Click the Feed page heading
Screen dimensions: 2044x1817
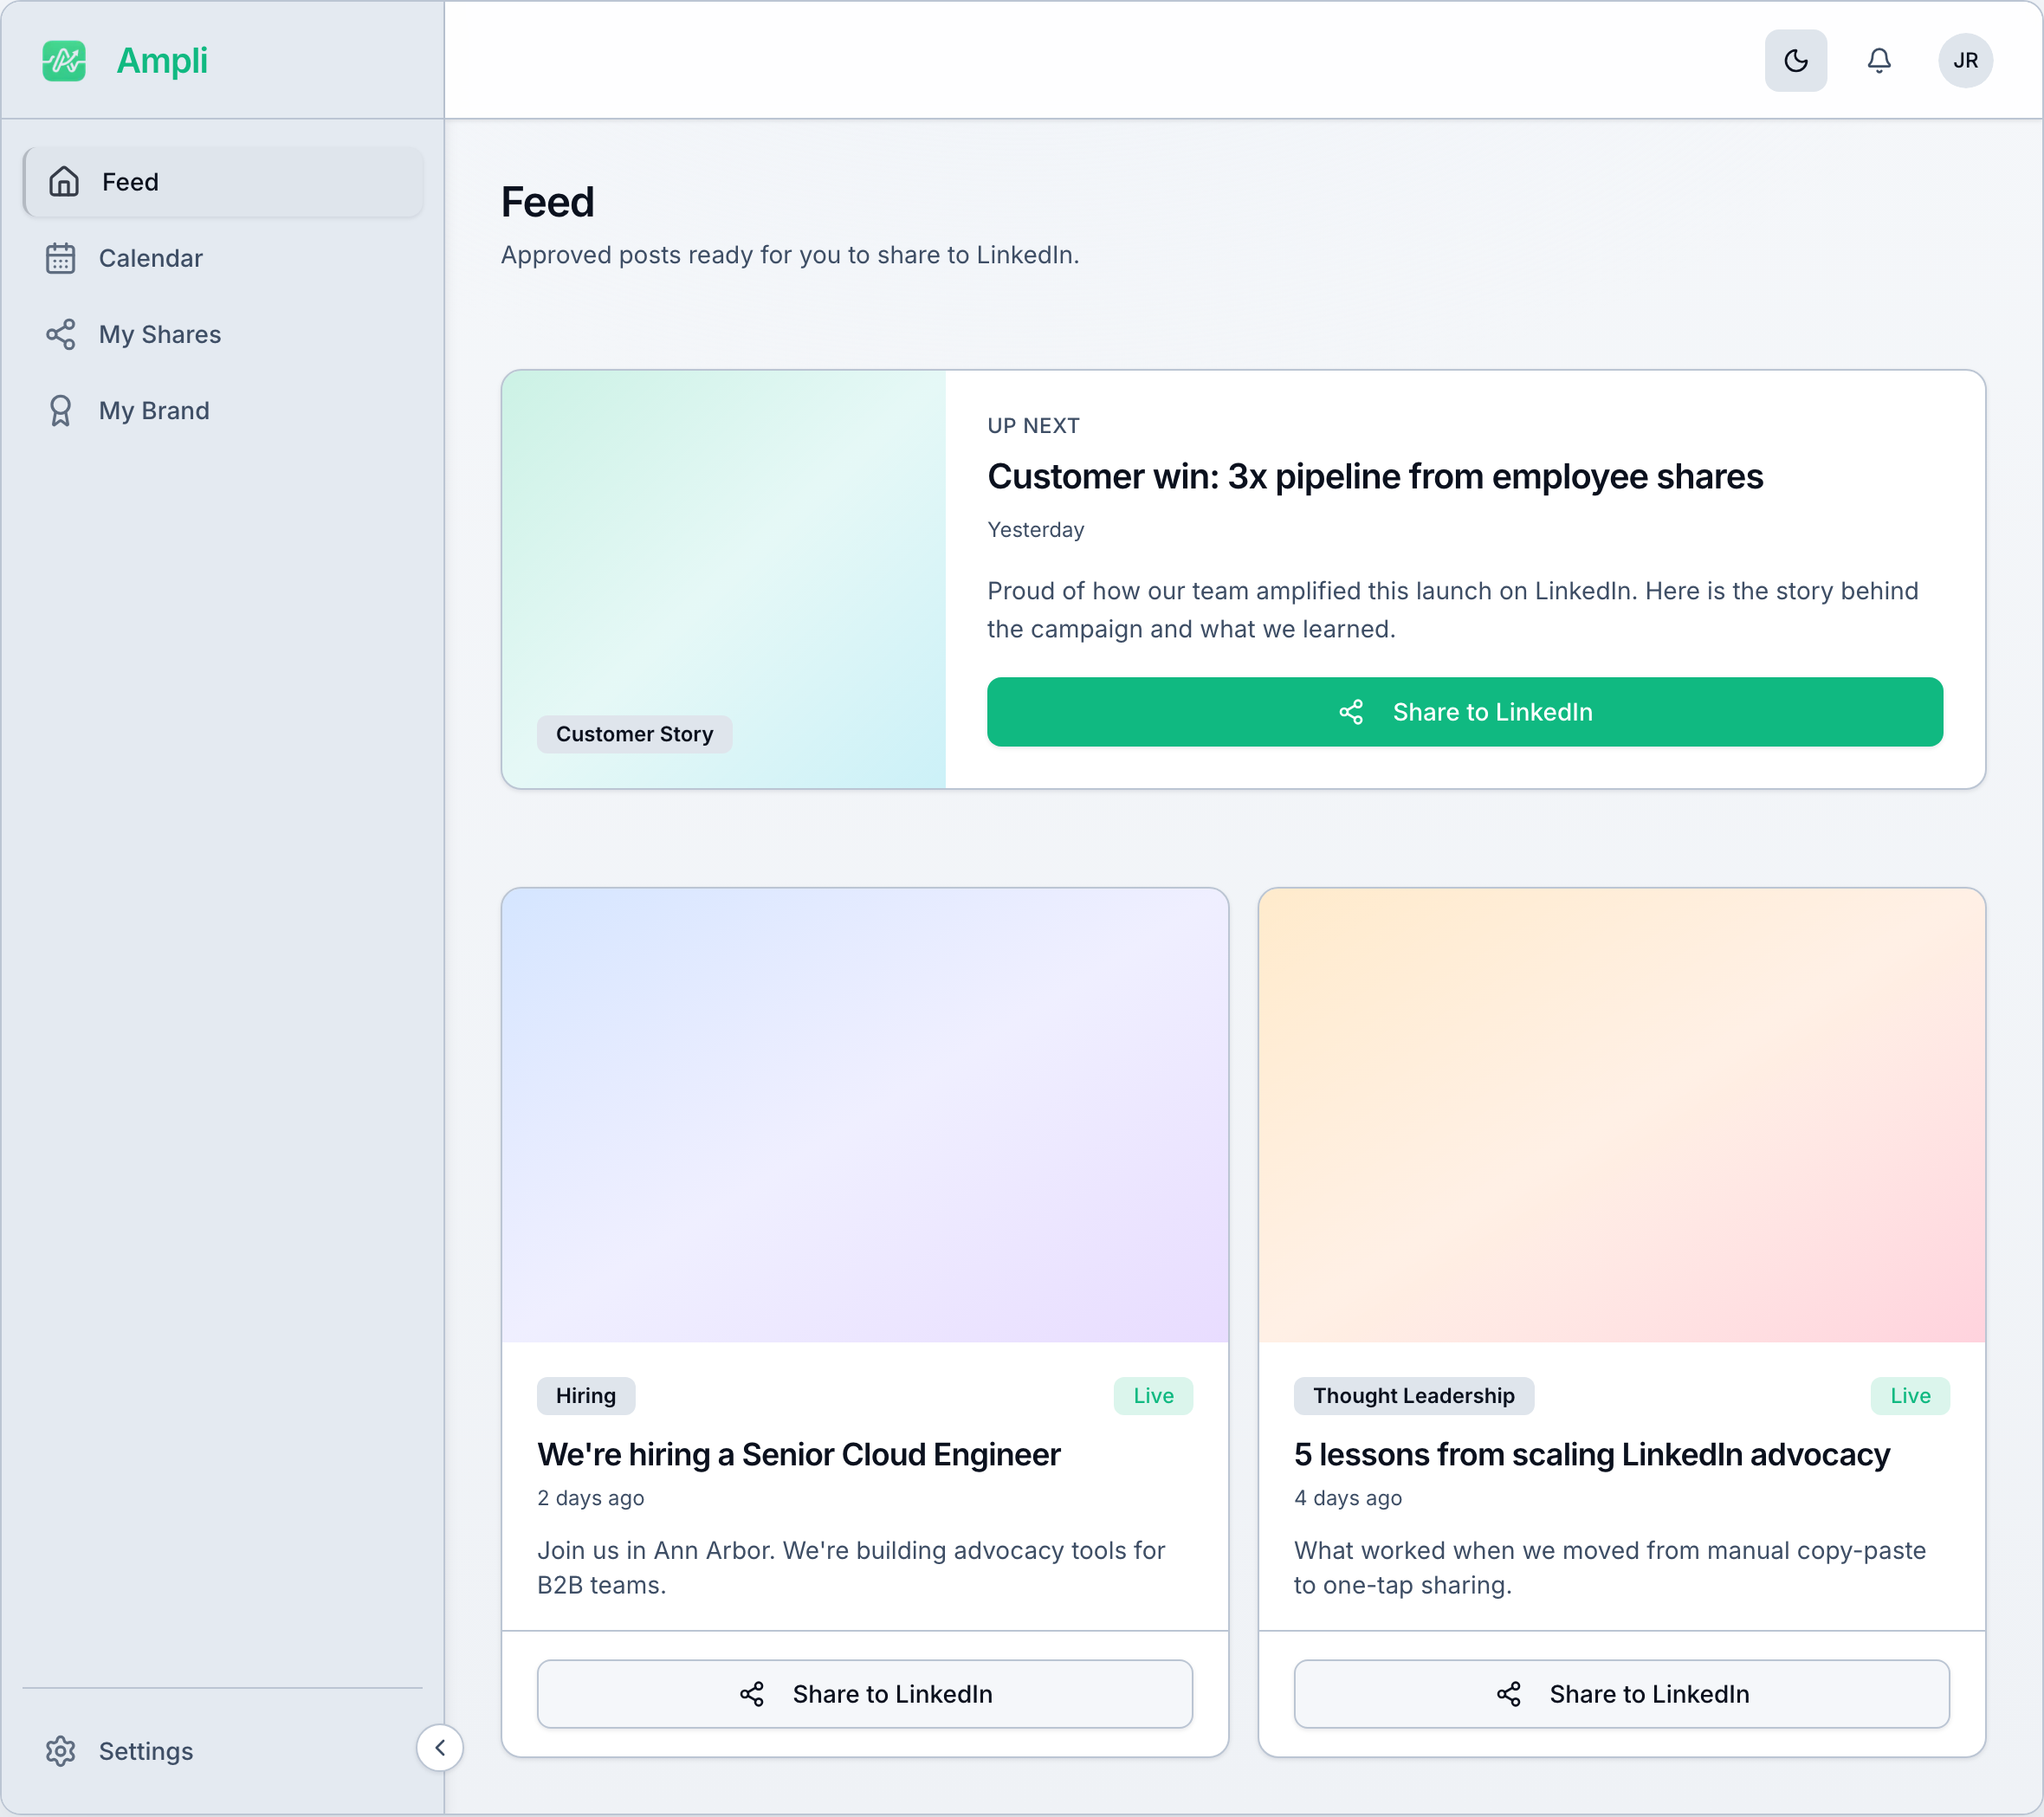tap(547, 202)
